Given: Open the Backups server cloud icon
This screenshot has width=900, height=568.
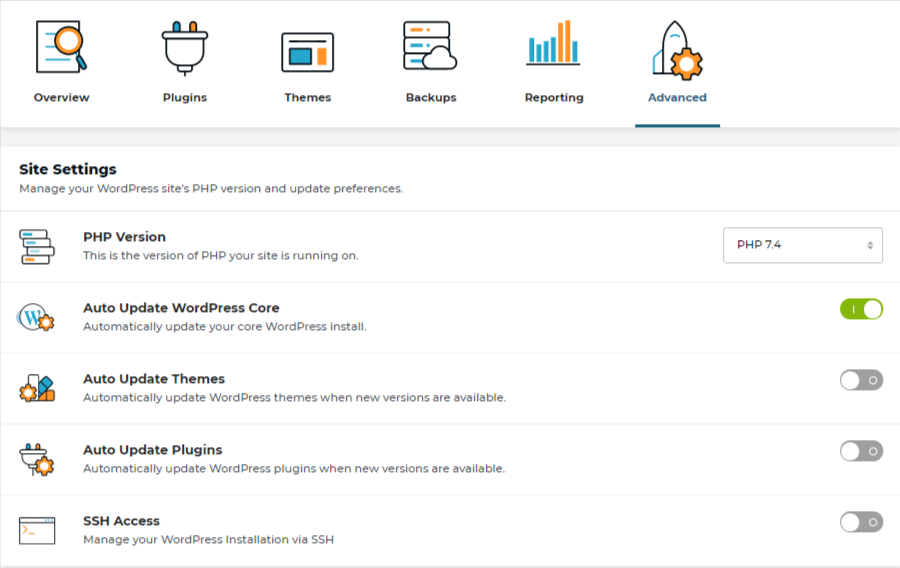Looking at the screenshot, I should tap(430, 46).
